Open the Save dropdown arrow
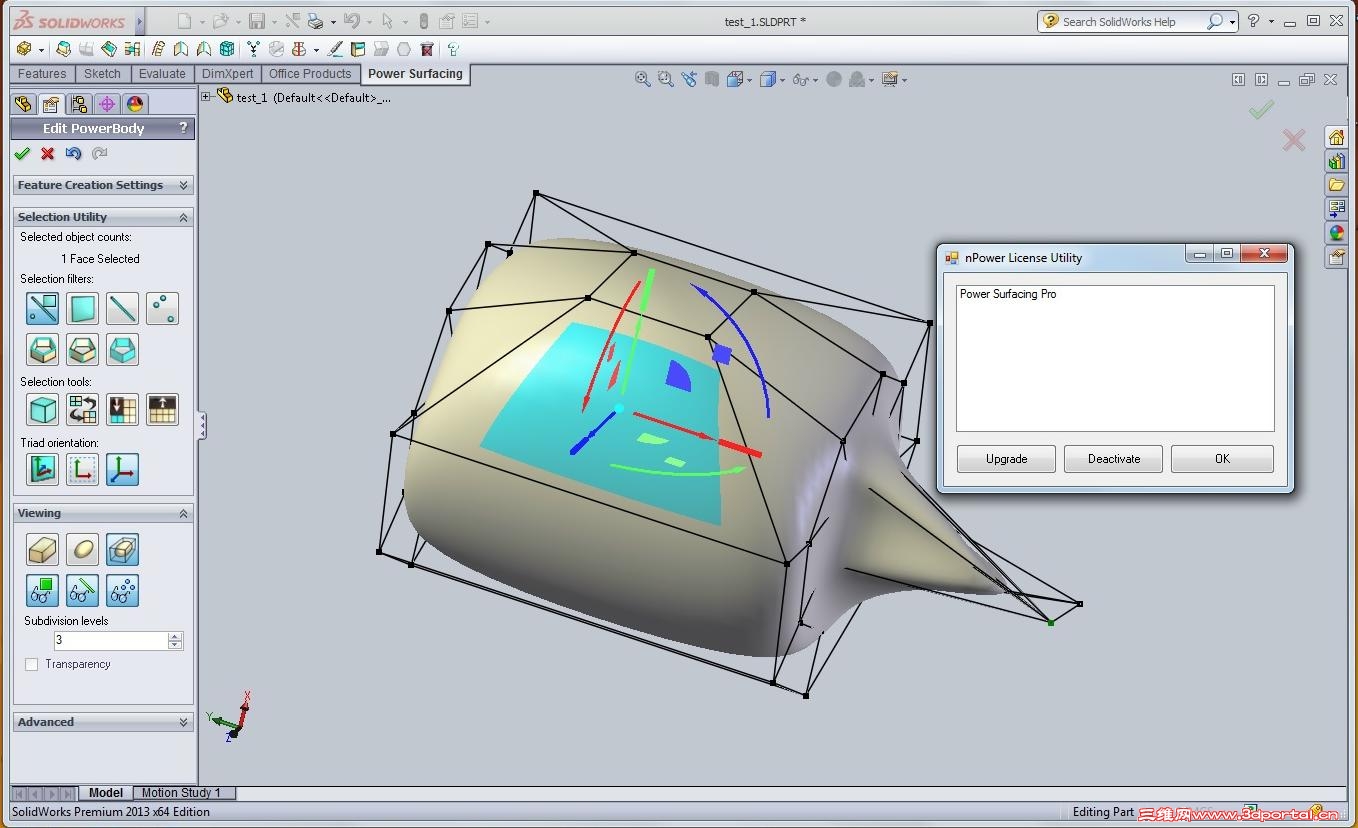The height and width of the screenshot is (828, 1358). coord(273,21)
